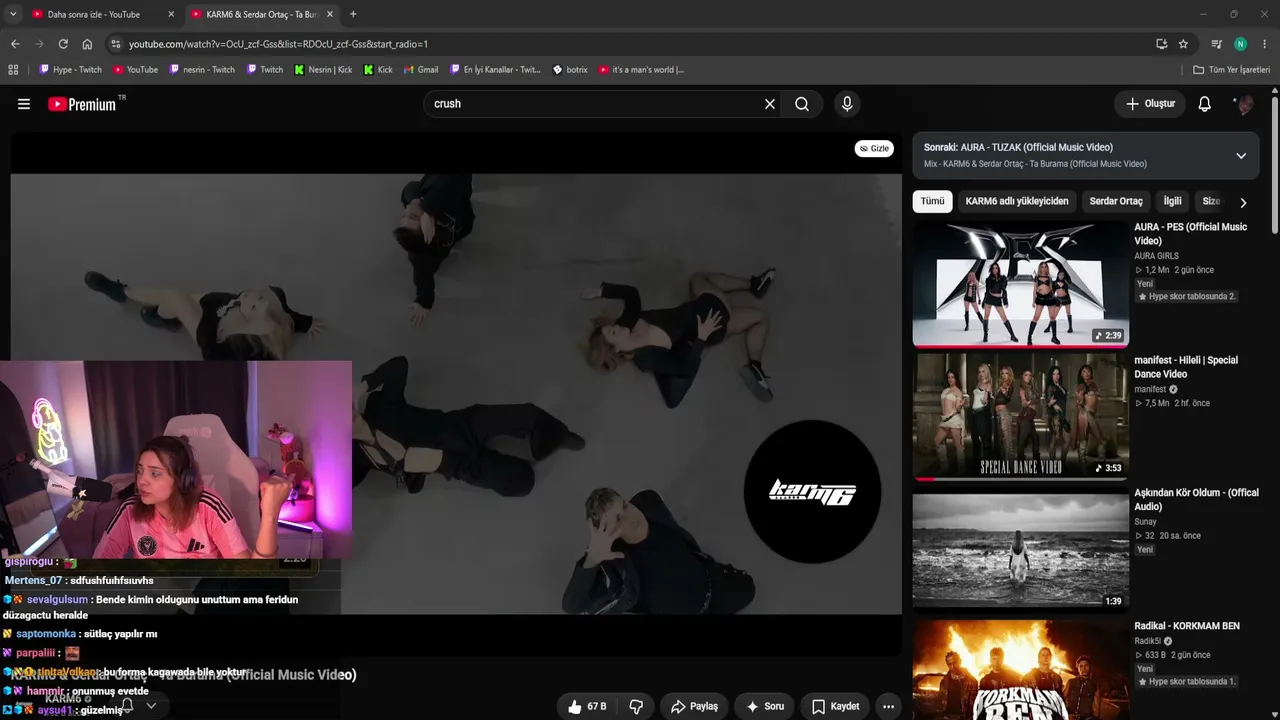1280x720 pixels.
Task: Close the KARM6 & Serdar Ortaç tab
Action: (x=330, y=14)
